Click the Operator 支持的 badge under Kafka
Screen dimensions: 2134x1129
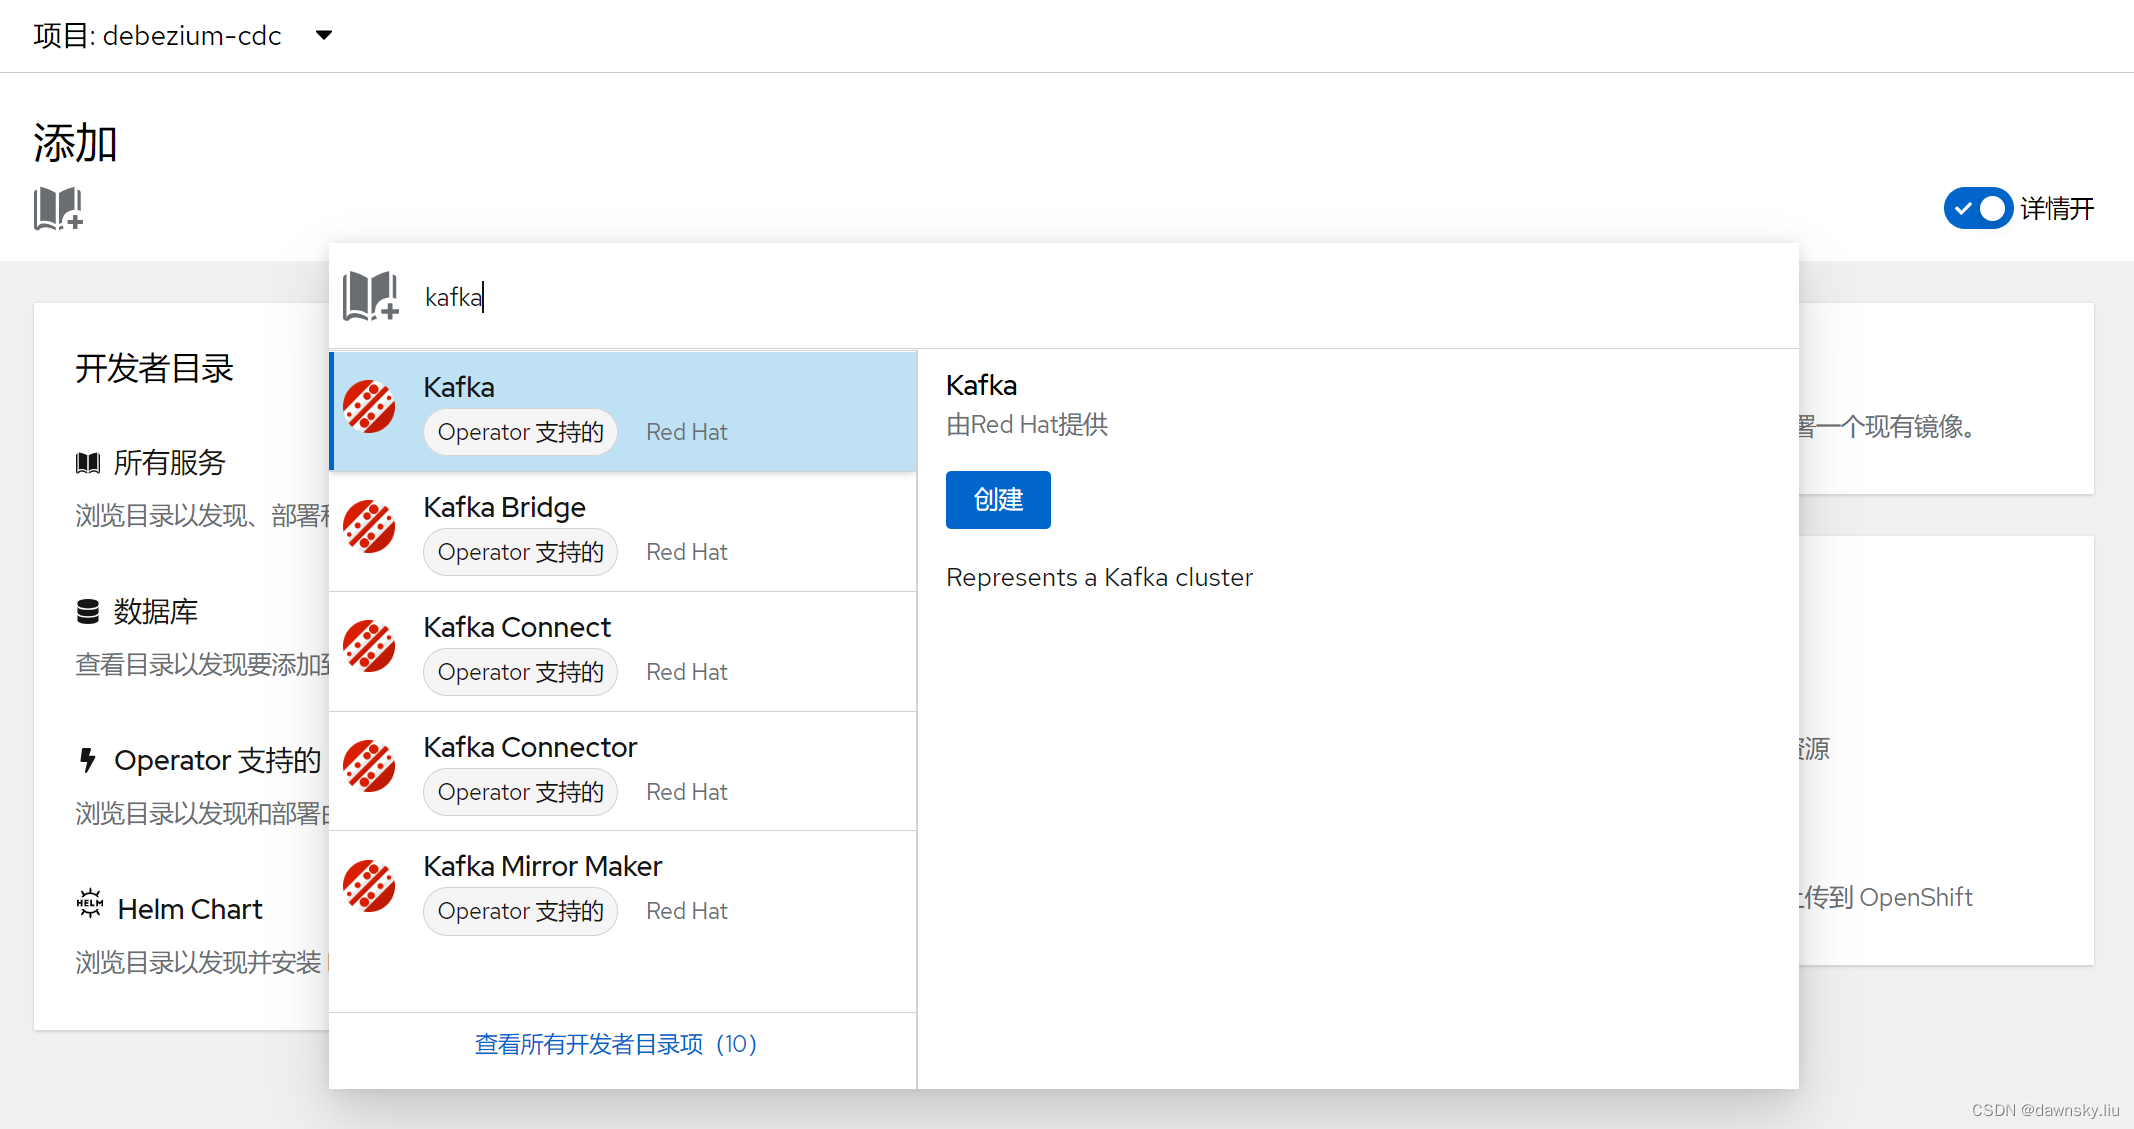520,432
